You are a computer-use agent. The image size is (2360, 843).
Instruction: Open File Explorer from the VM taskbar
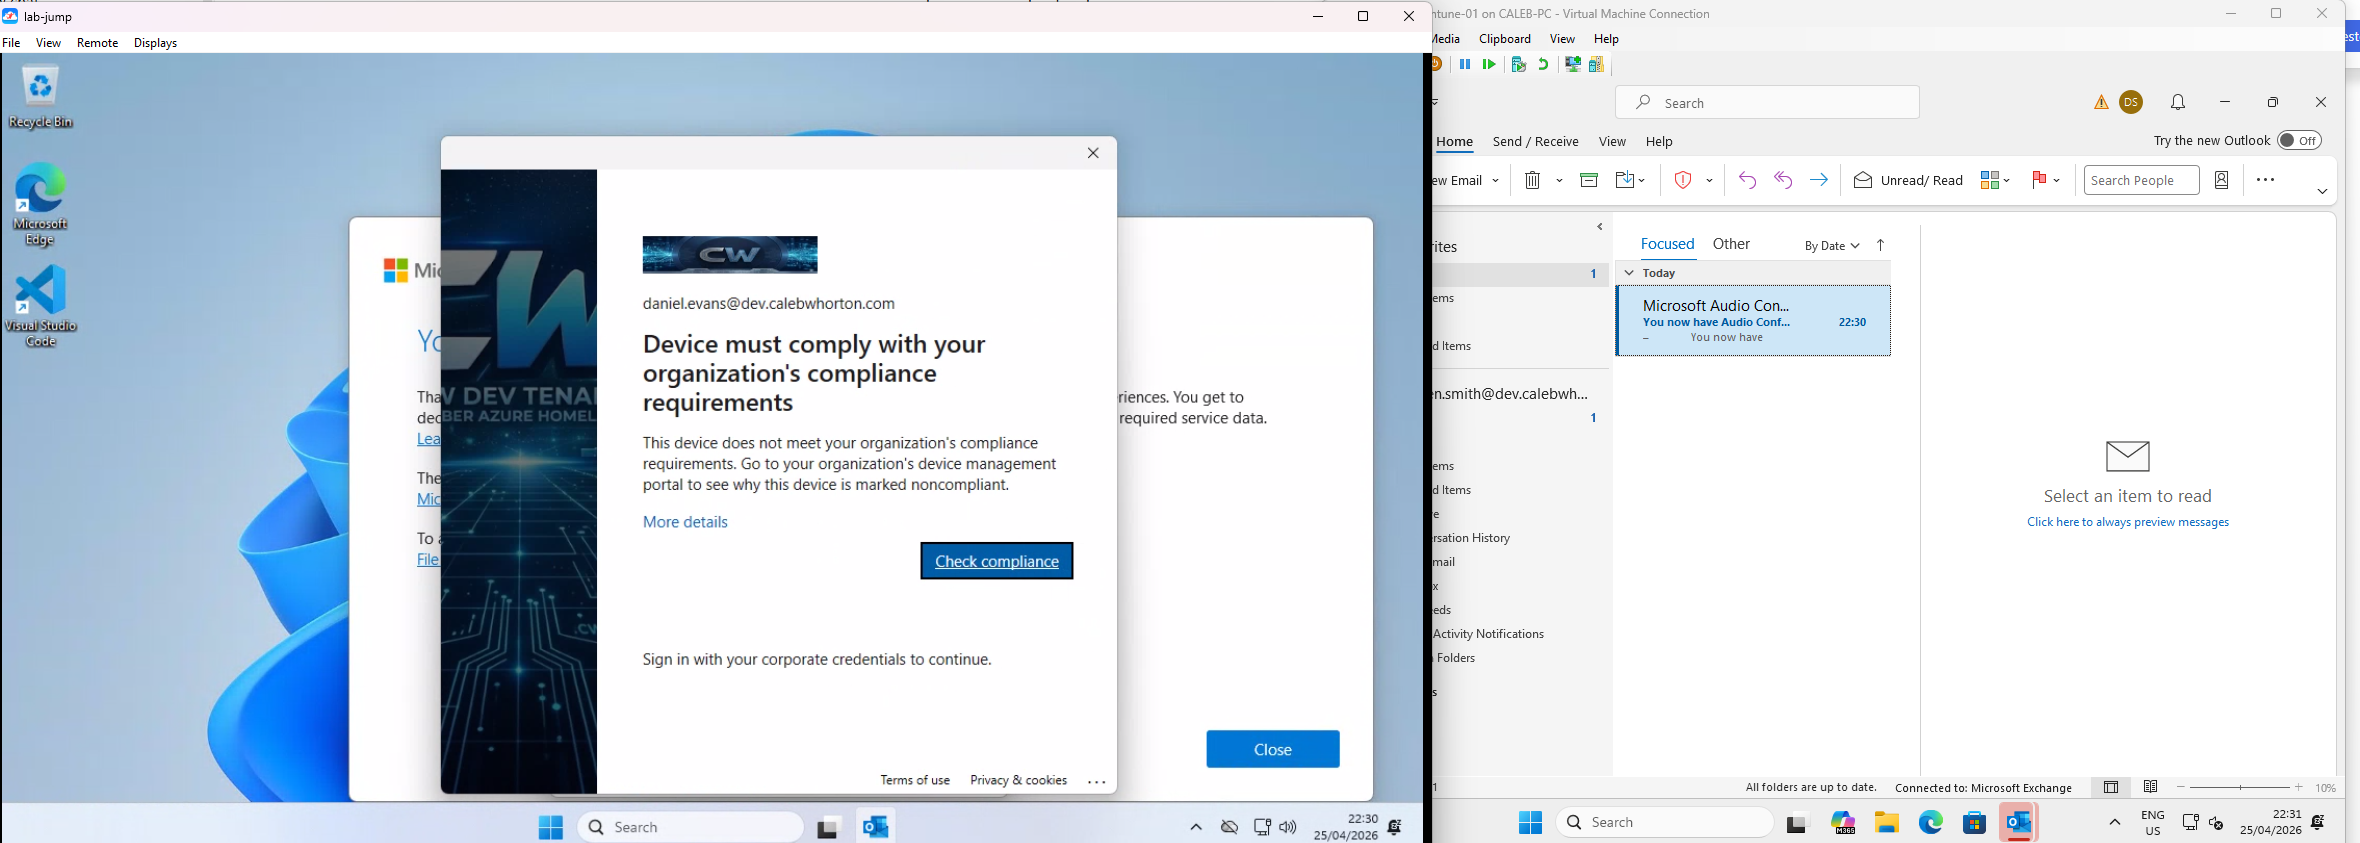1887,822
